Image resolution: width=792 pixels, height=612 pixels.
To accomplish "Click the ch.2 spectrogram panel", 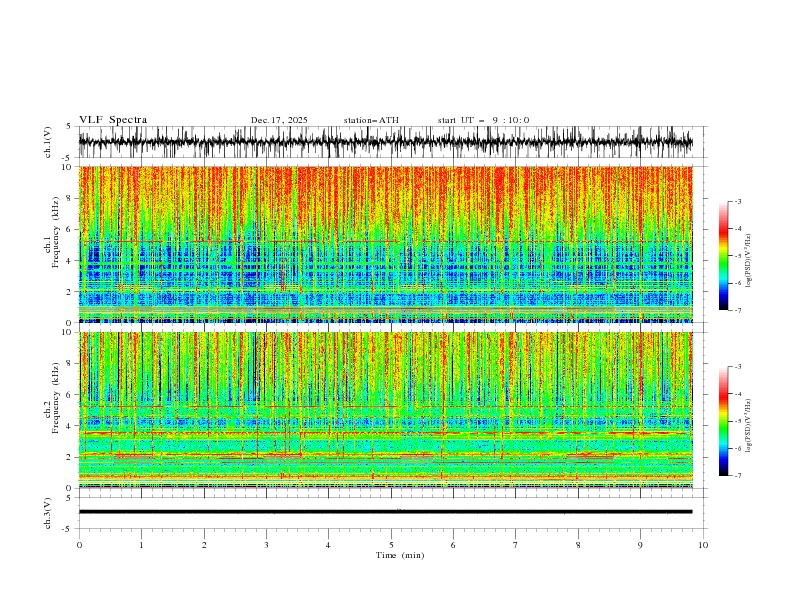I will click(385, 410).
